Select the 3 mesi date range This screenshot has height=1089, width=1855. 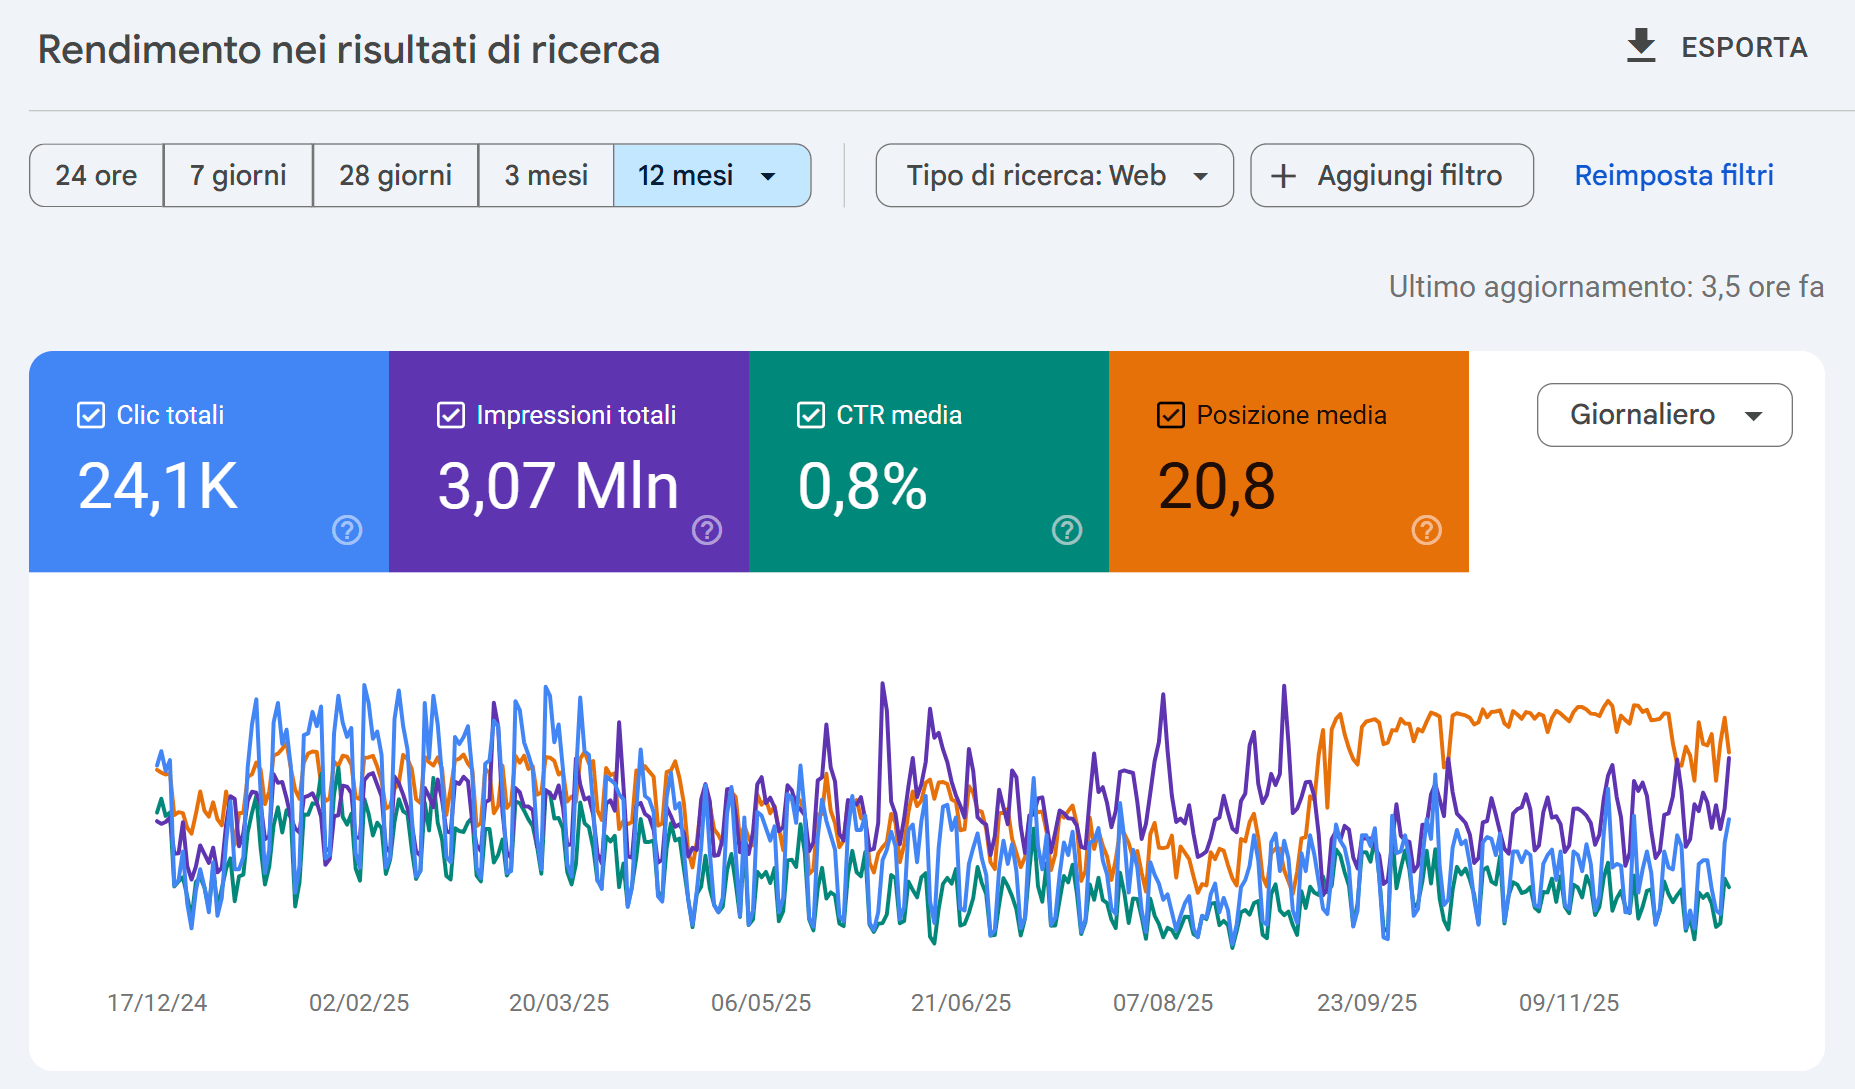pyautogui.click(x=546, y=175)
